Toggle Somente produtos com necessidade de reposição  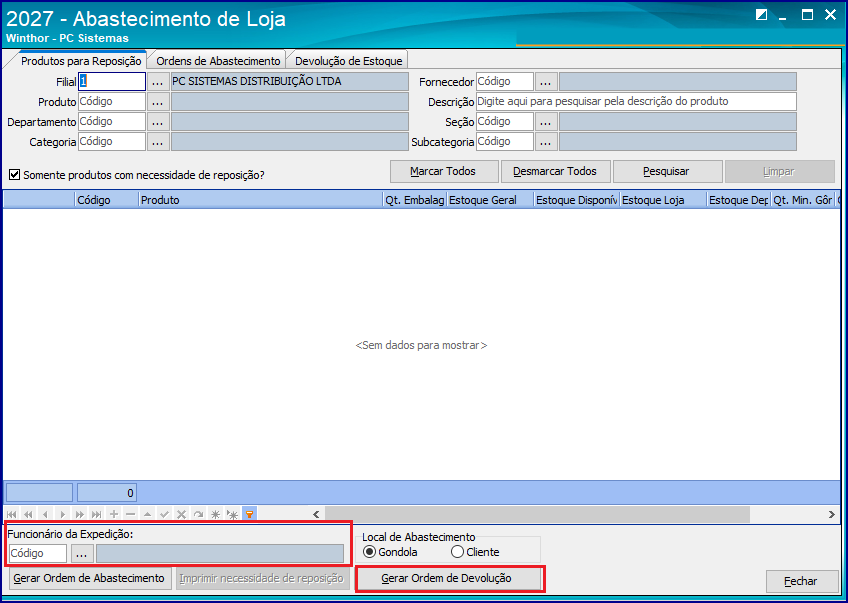click(15, 175)
